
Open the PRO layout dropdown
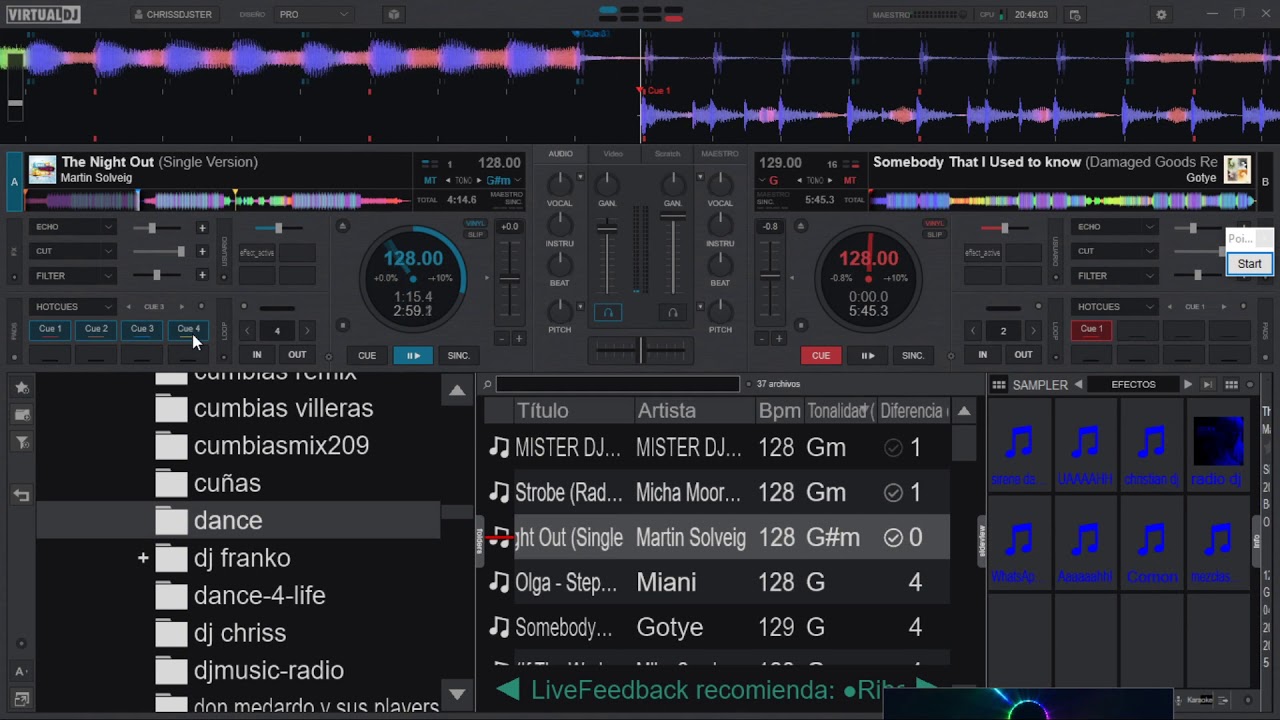[x=313, y=15]
